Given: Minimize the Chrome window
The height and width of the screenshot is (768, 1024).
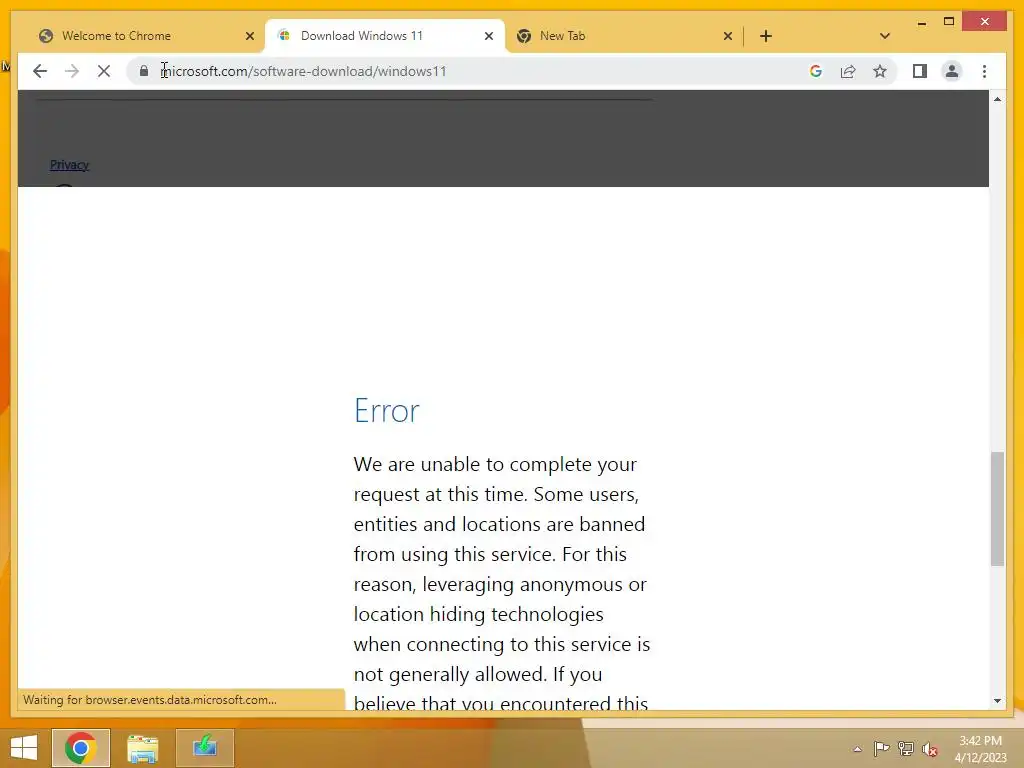Looking at the screenshot, I should click(921, 22).
